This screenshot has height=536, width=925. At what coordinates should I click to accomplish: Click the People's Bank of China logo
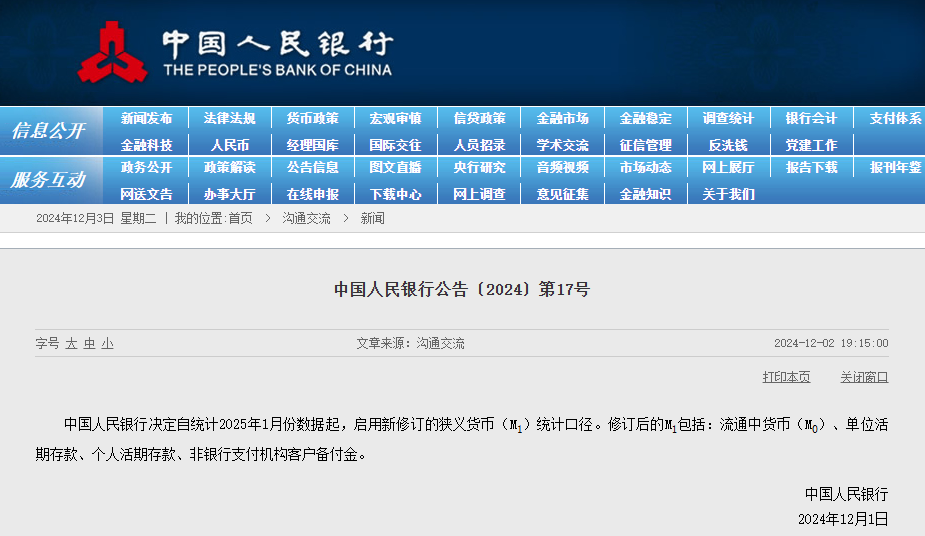pyautogui.click(x=112, y=52)
